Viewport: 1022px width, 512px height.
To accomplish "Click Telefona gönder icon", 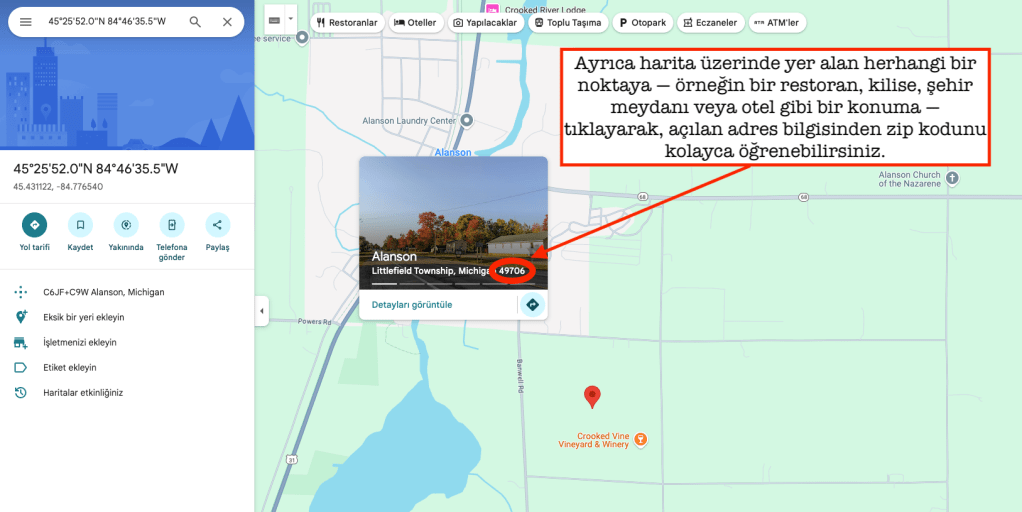I will pyautogui.click(x=171, y=225).
